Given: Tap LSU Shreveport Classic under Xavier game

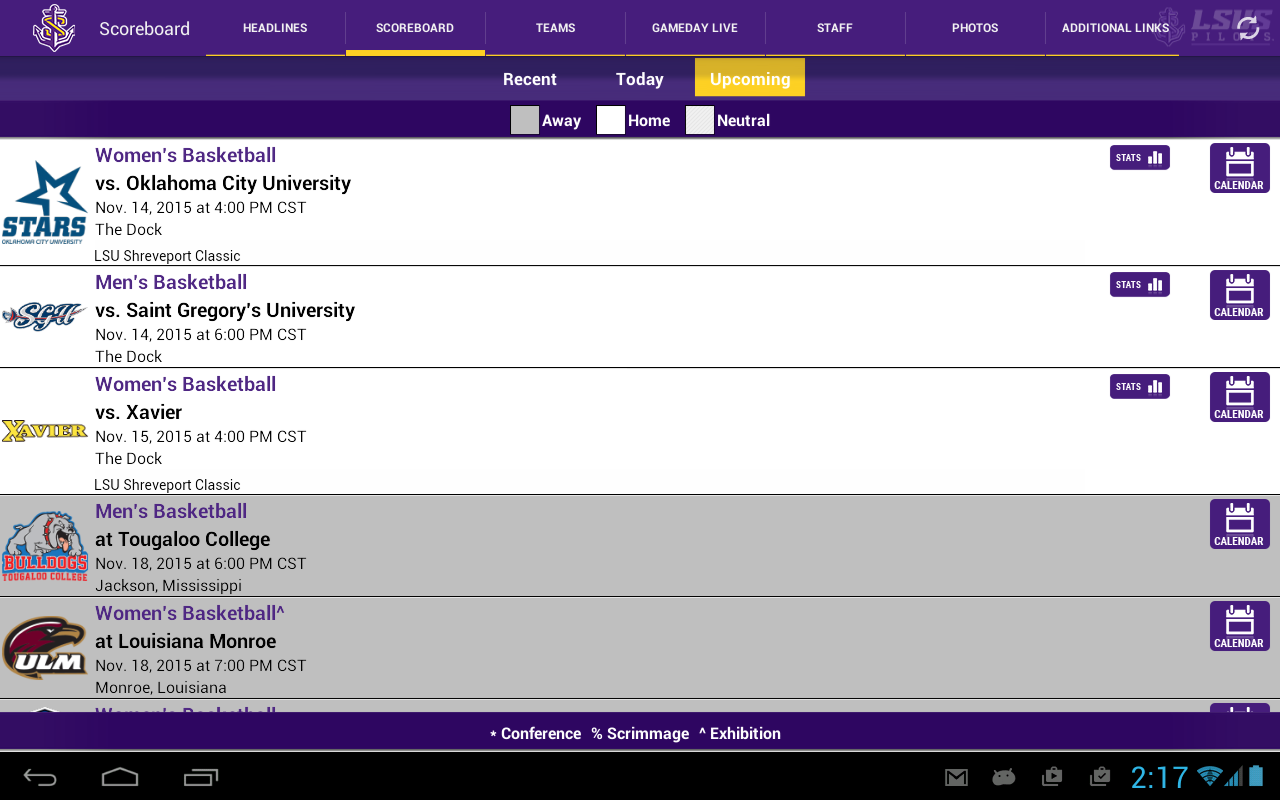Looking at the screenshot, I should pos(167,485).
